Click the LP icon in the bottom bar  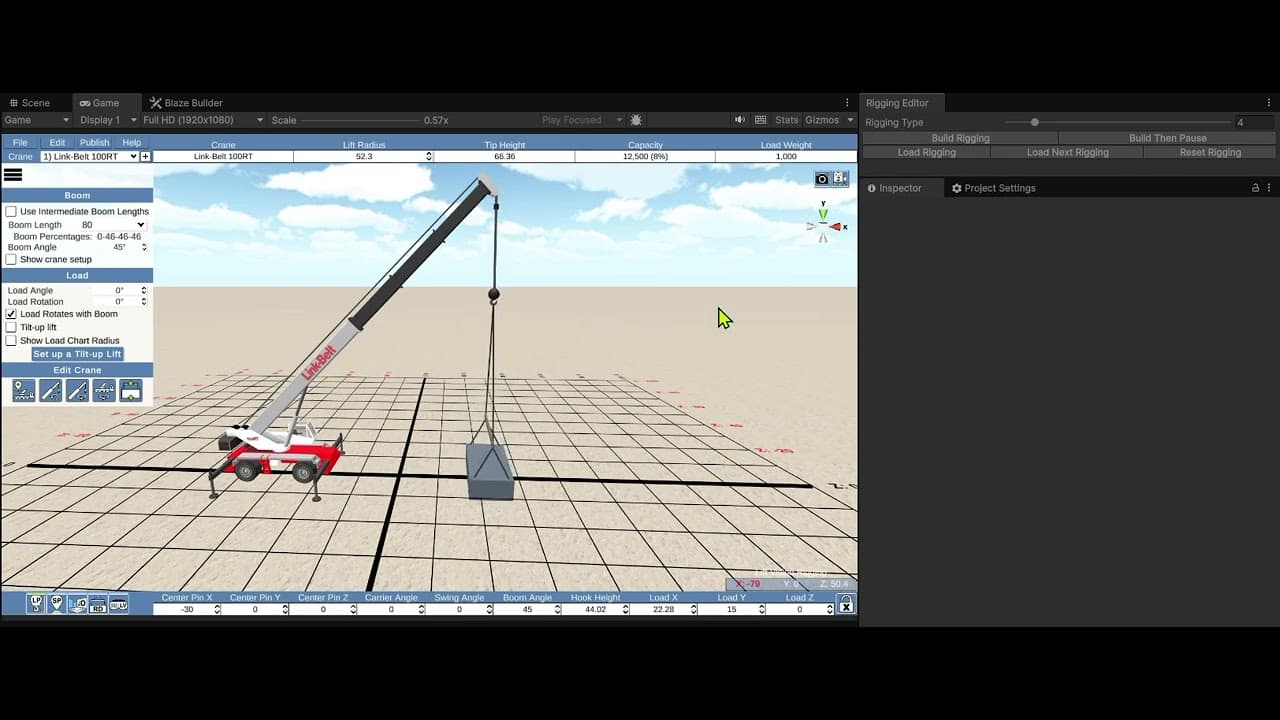(36, 604)
